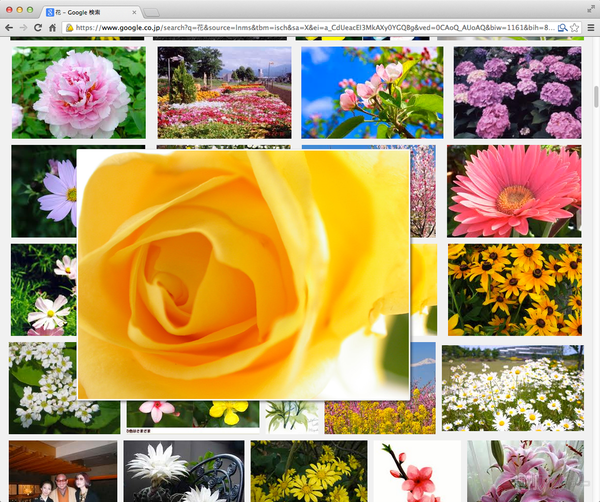Open the pink peony thumbnail
The image size is (600, 502).
tap(79, 93)
